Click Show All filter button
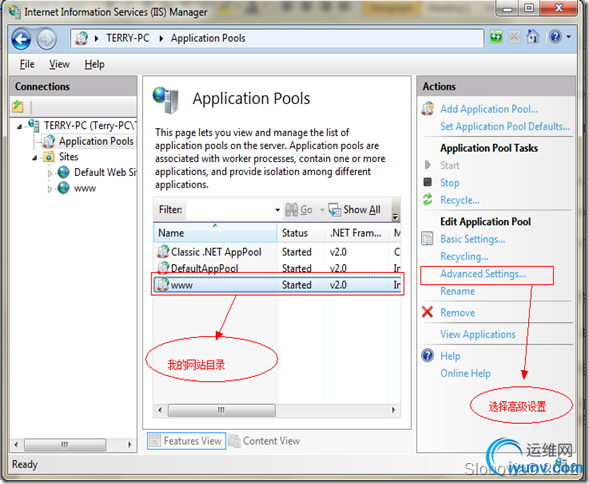The width and height of the screenshot is (589, 484). click(x=355, y=210)
